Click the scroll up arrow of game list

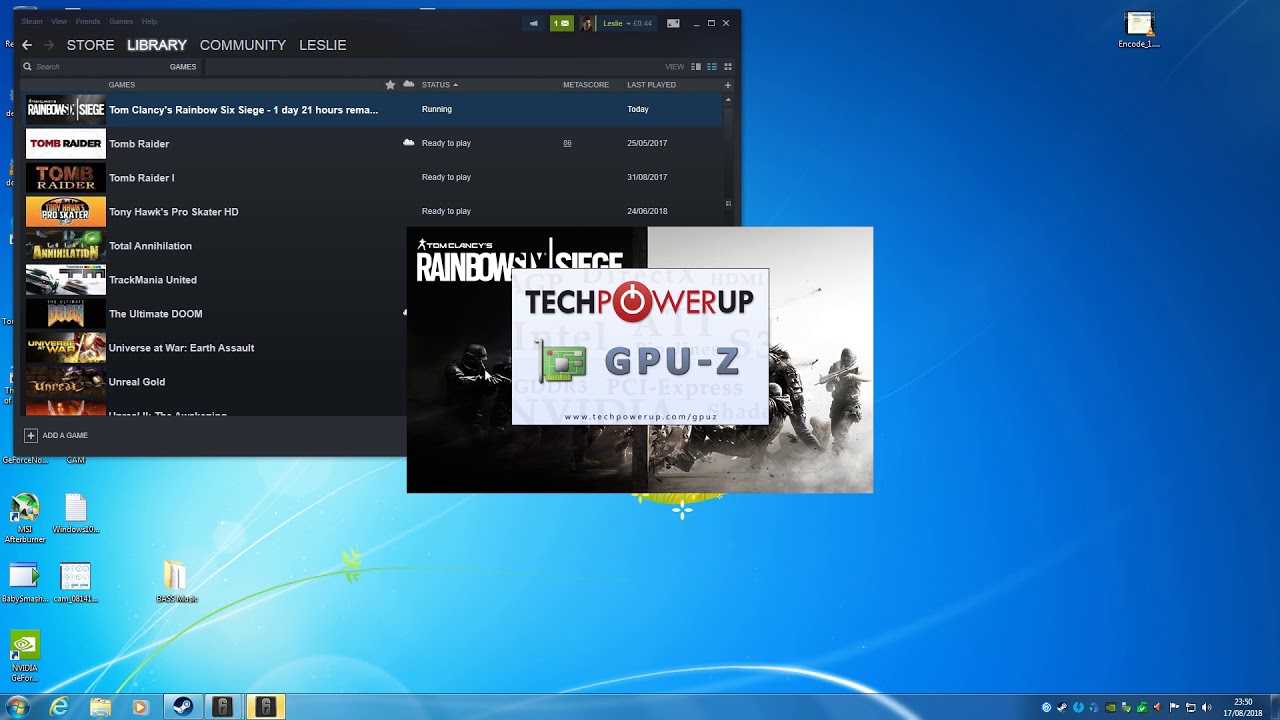tap(728, 100)
